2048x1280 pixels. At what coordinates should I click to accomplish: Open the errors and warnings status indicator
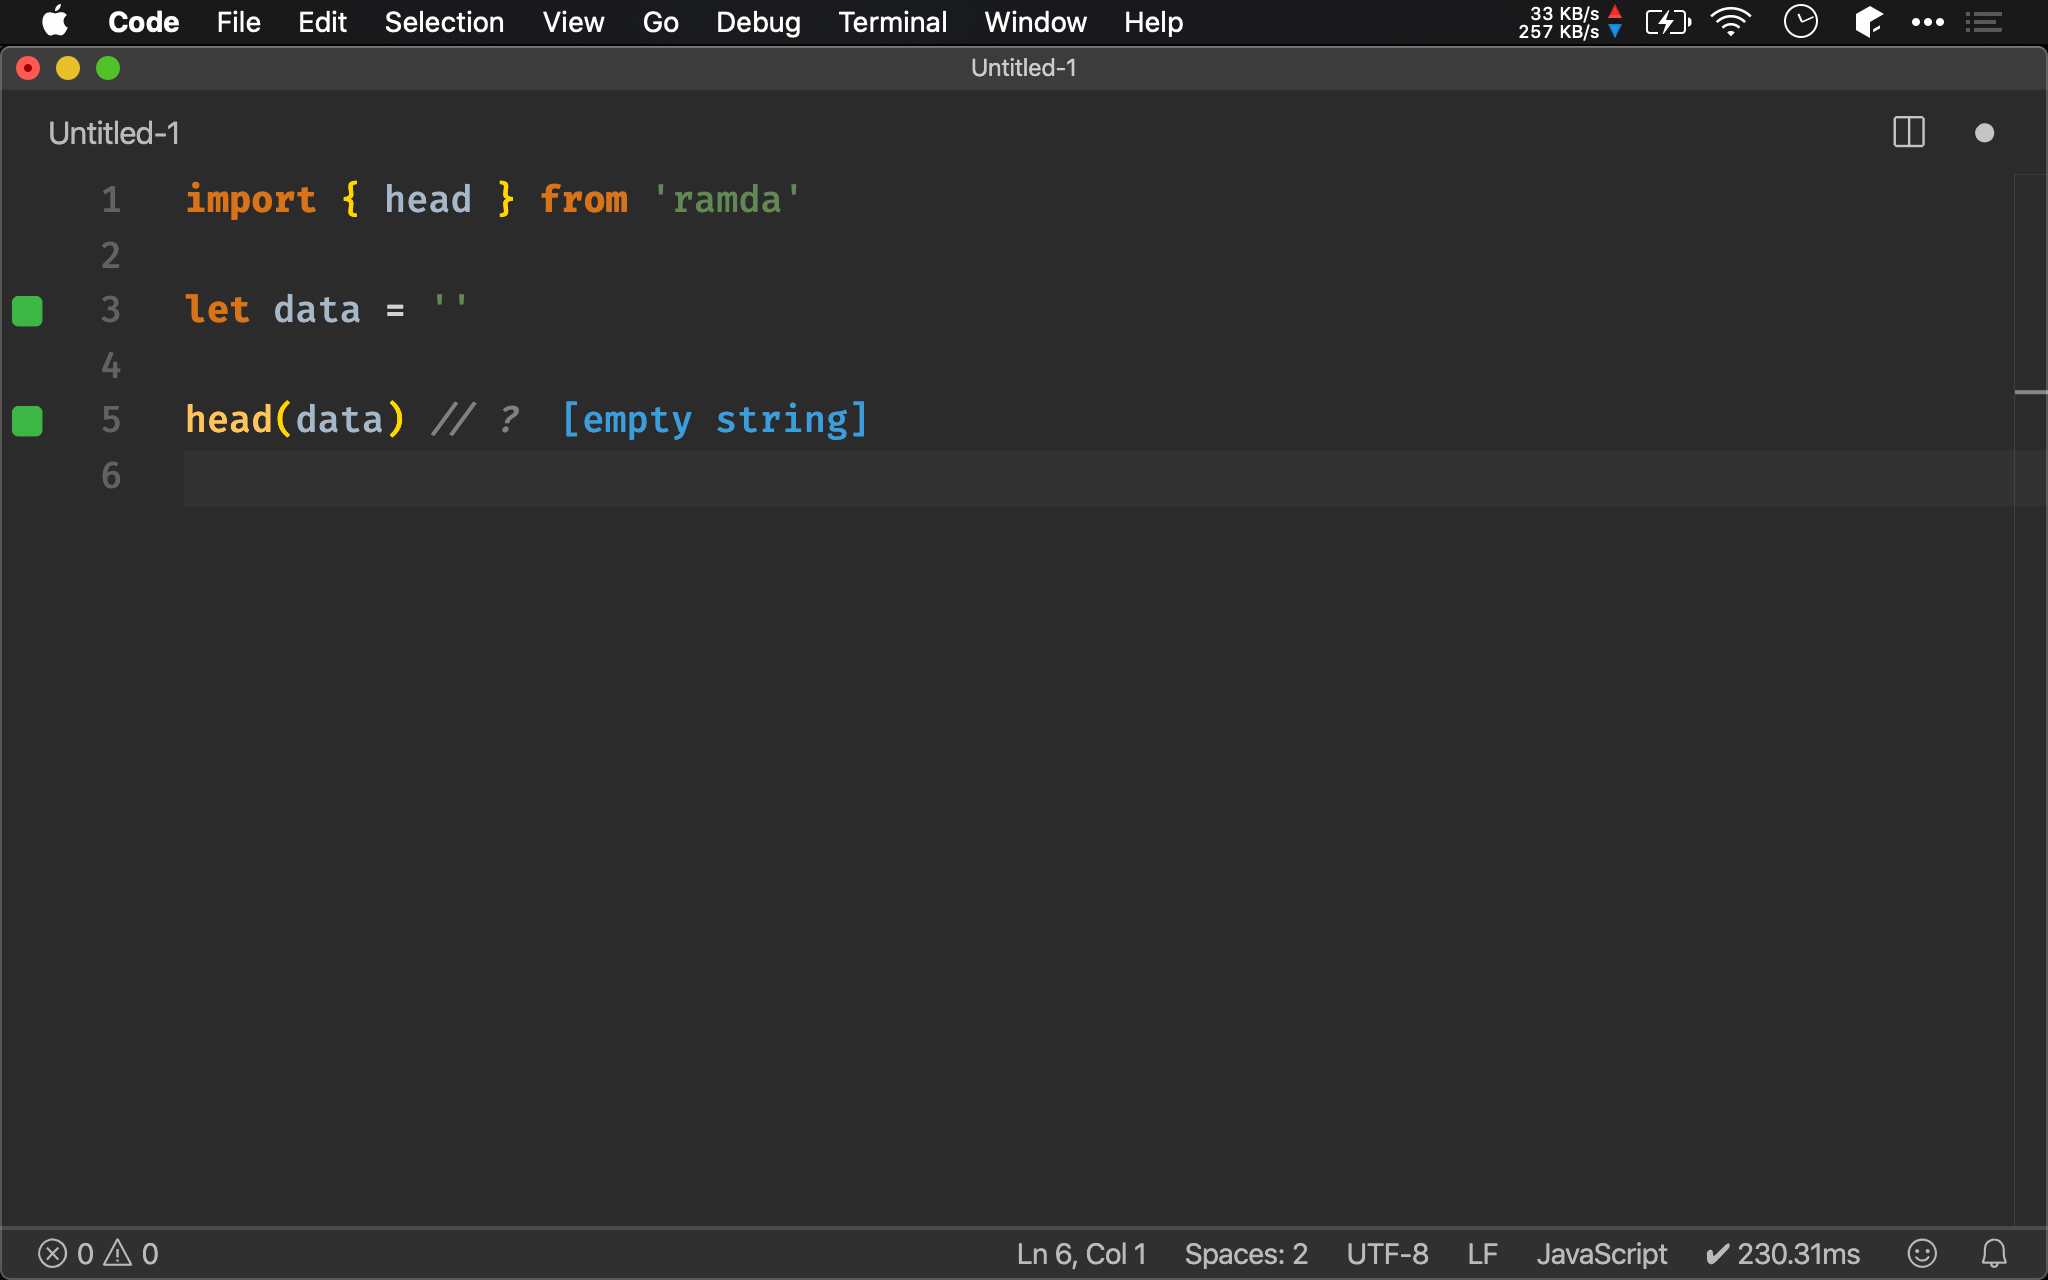(98, 1254)
